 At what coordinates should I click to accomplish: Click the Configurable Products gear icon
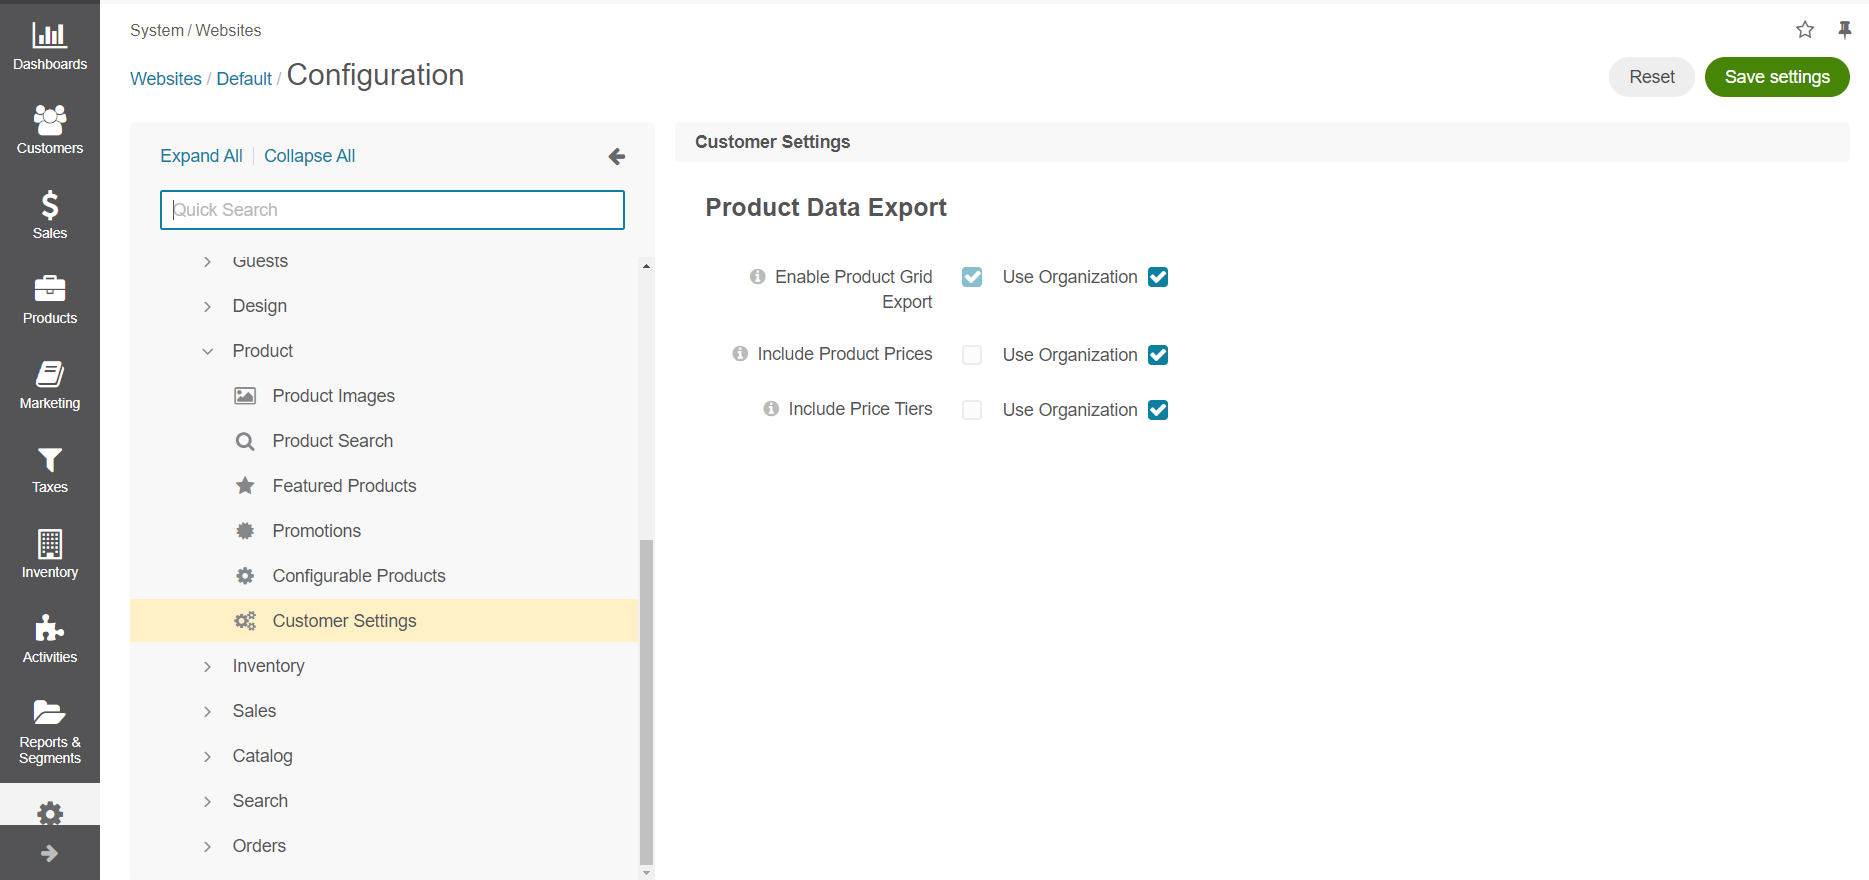click(x=245, y=576)
